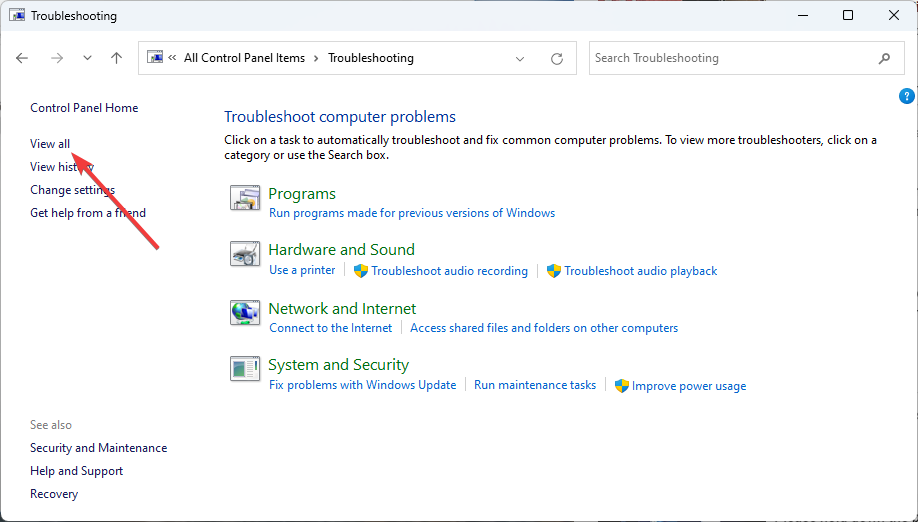
Task: Select All Control Panel Items breadcrumb
Action: coord(244,58)
